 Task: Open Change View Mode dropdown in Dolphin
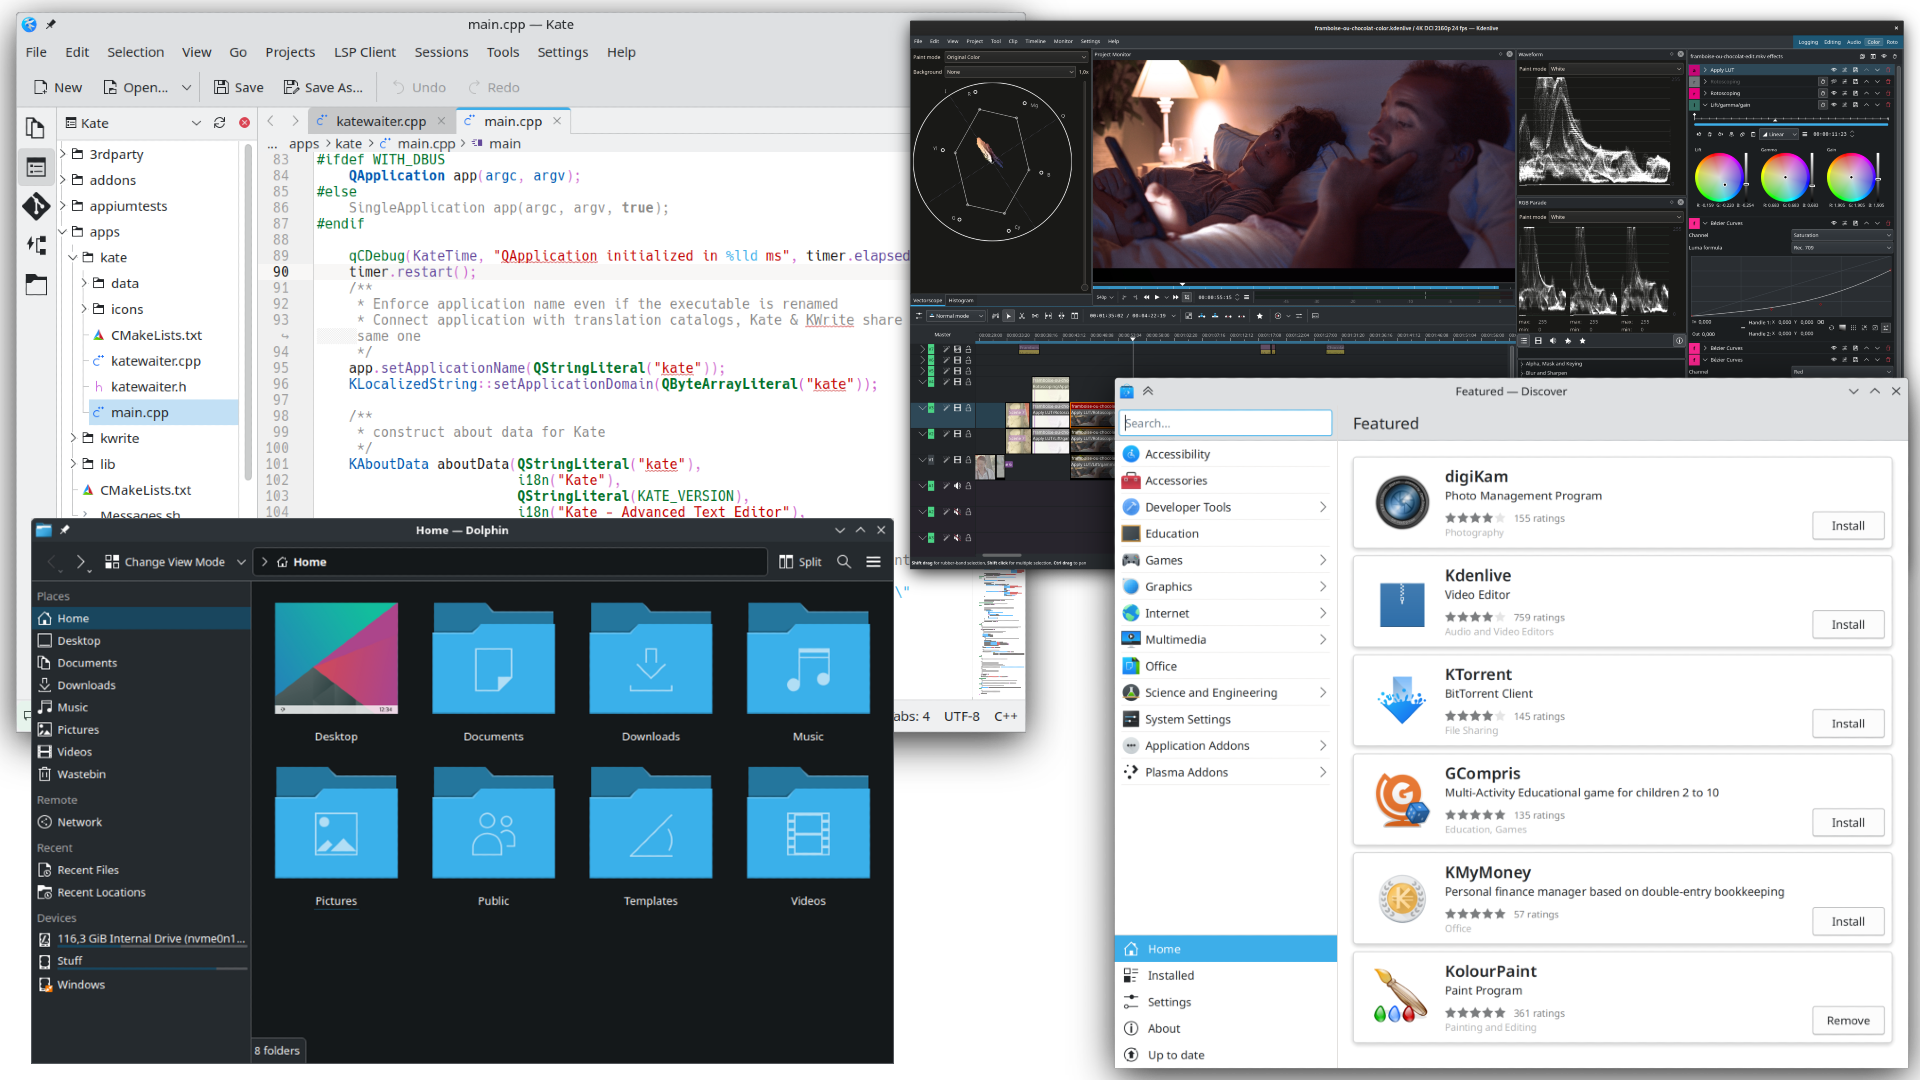coord(175,562)
